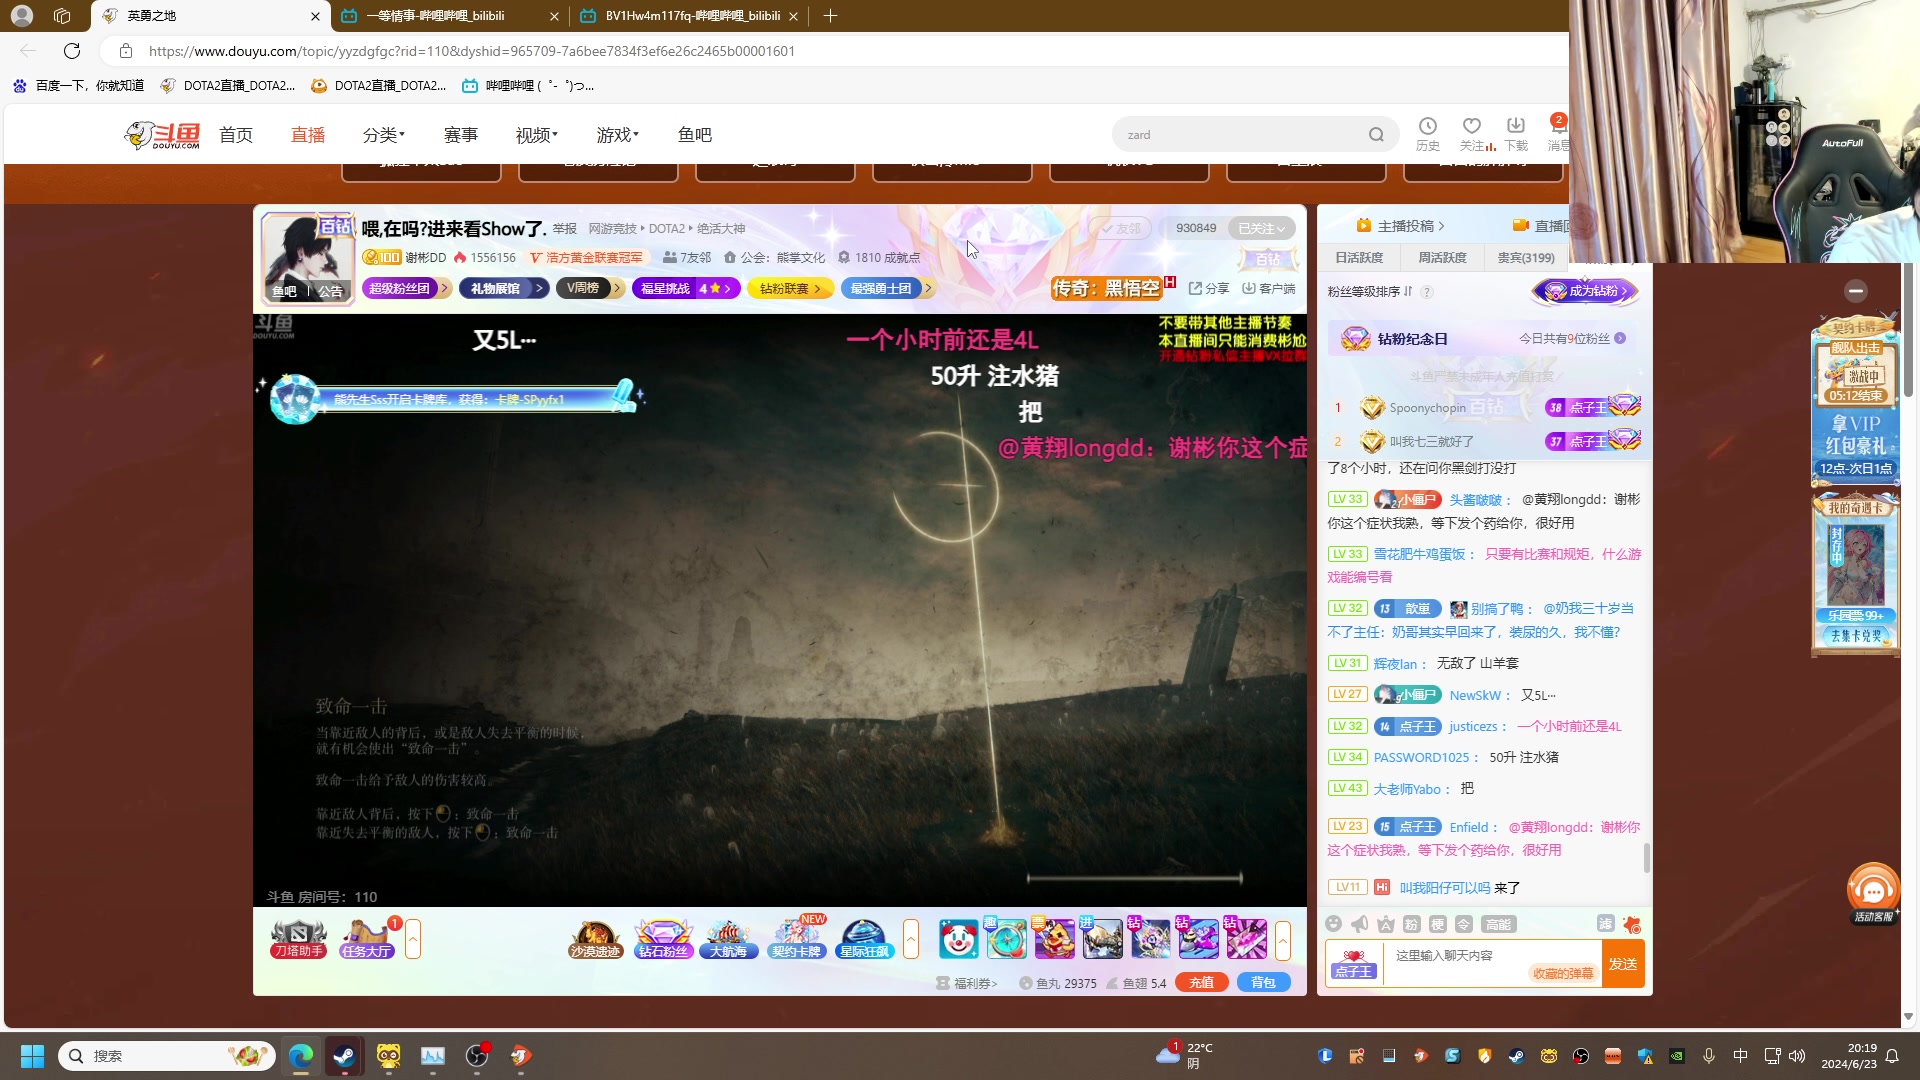
Task: Click the search magnifier in the Douyu search bar
Action: tap(1377, 134)
